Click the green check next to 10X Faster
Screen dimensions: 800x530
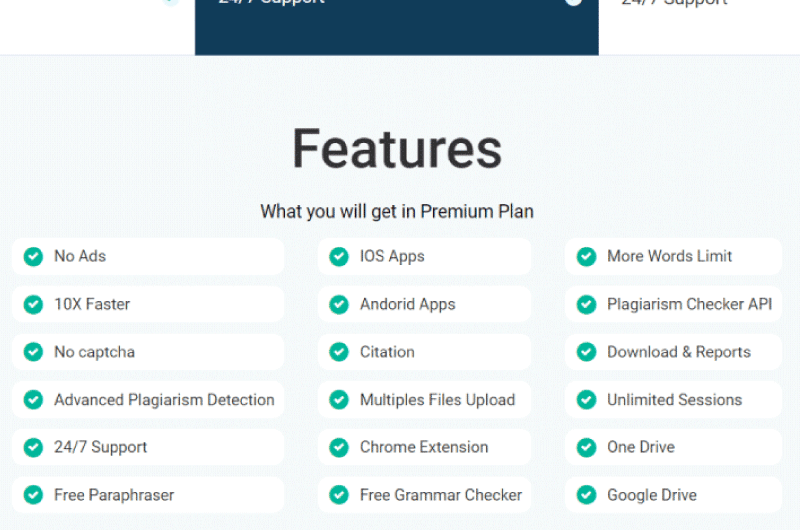(x=33, y=305)
